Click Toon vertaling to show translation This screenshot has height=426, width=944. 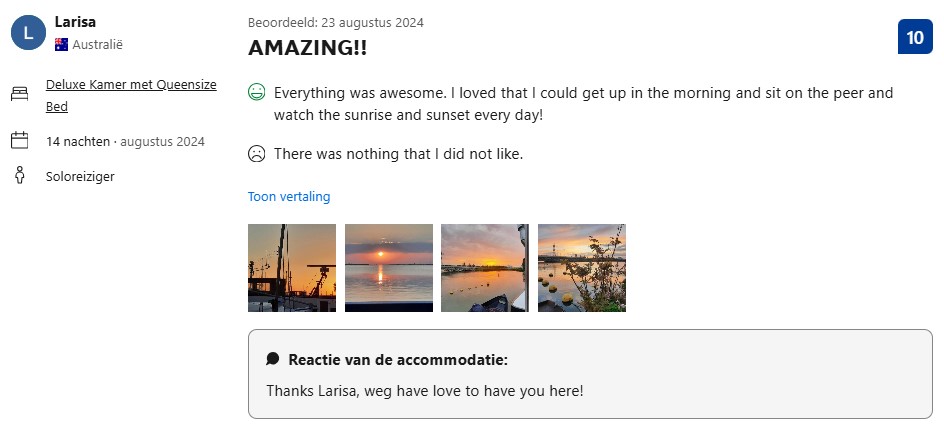coord(289,197)
